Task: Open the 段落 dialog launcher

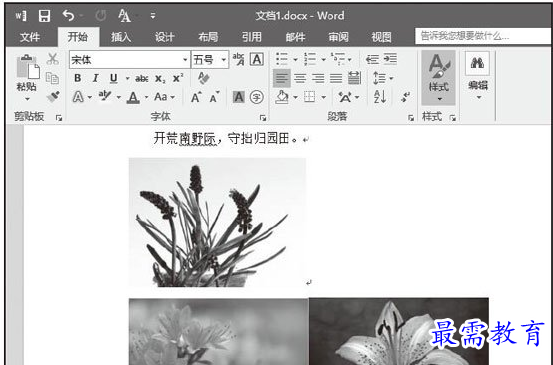Action: tap(411, 118)
